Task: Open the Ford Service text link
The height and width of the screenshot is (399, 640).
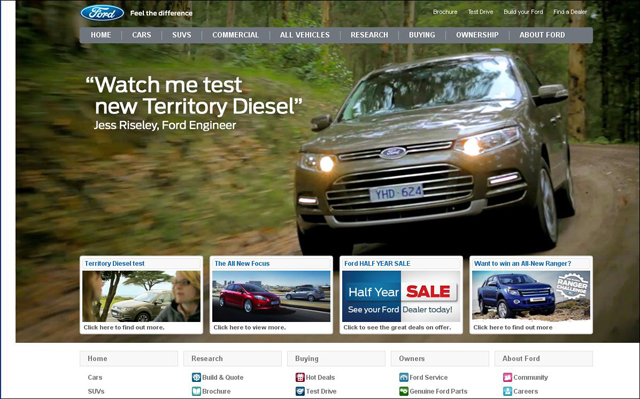Action: coord(429,377)
